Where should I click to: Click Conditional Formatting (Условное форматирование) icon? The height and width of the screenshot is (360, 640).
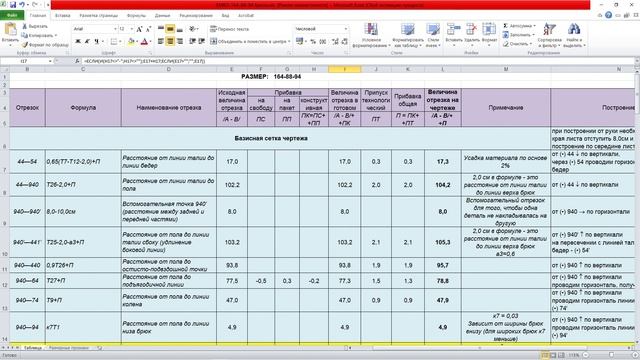tap(371, 29)
